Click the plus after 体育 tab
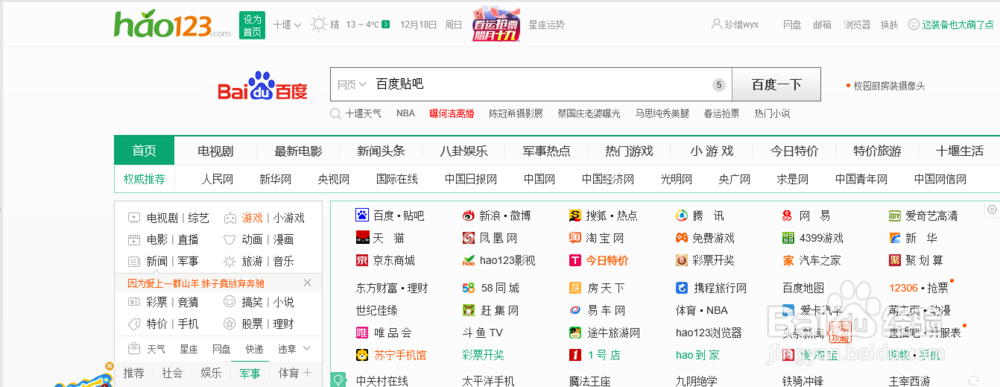The image size is (1000, 387). [307, 372]
